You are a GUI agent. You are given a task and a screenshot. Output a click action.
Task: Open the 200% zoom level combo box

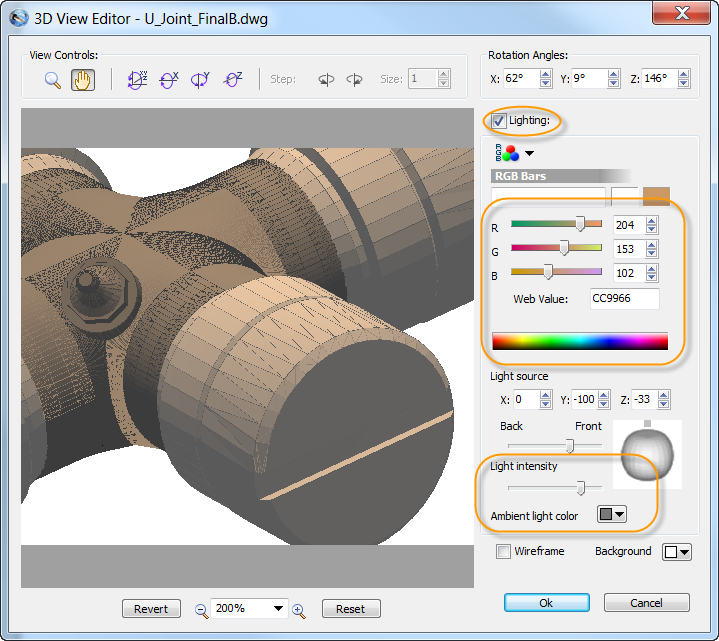pyautogui.click(x=249, y=608)
